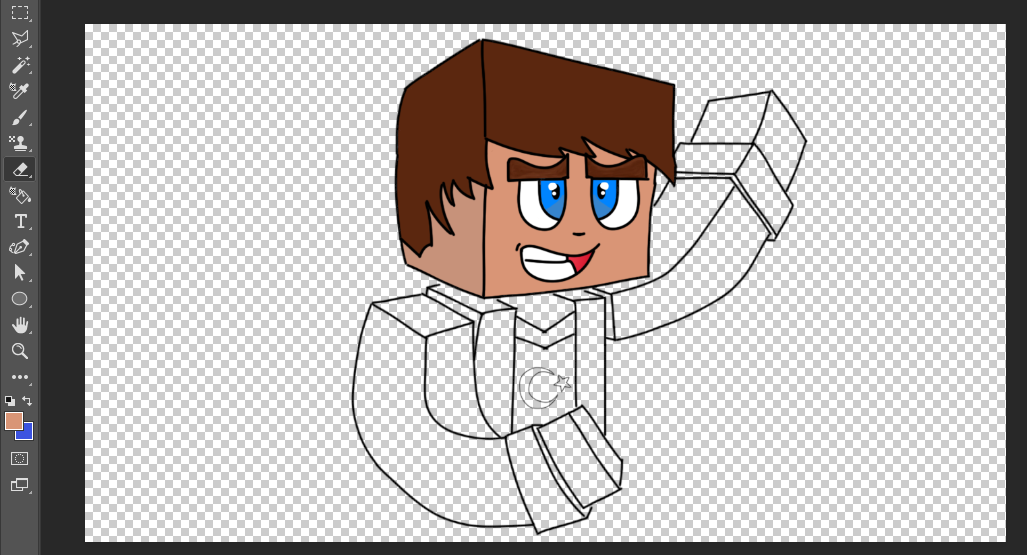Toggle Quick Mask mode
Viewport: 1027px width, 555px height.
click(20, 459)
